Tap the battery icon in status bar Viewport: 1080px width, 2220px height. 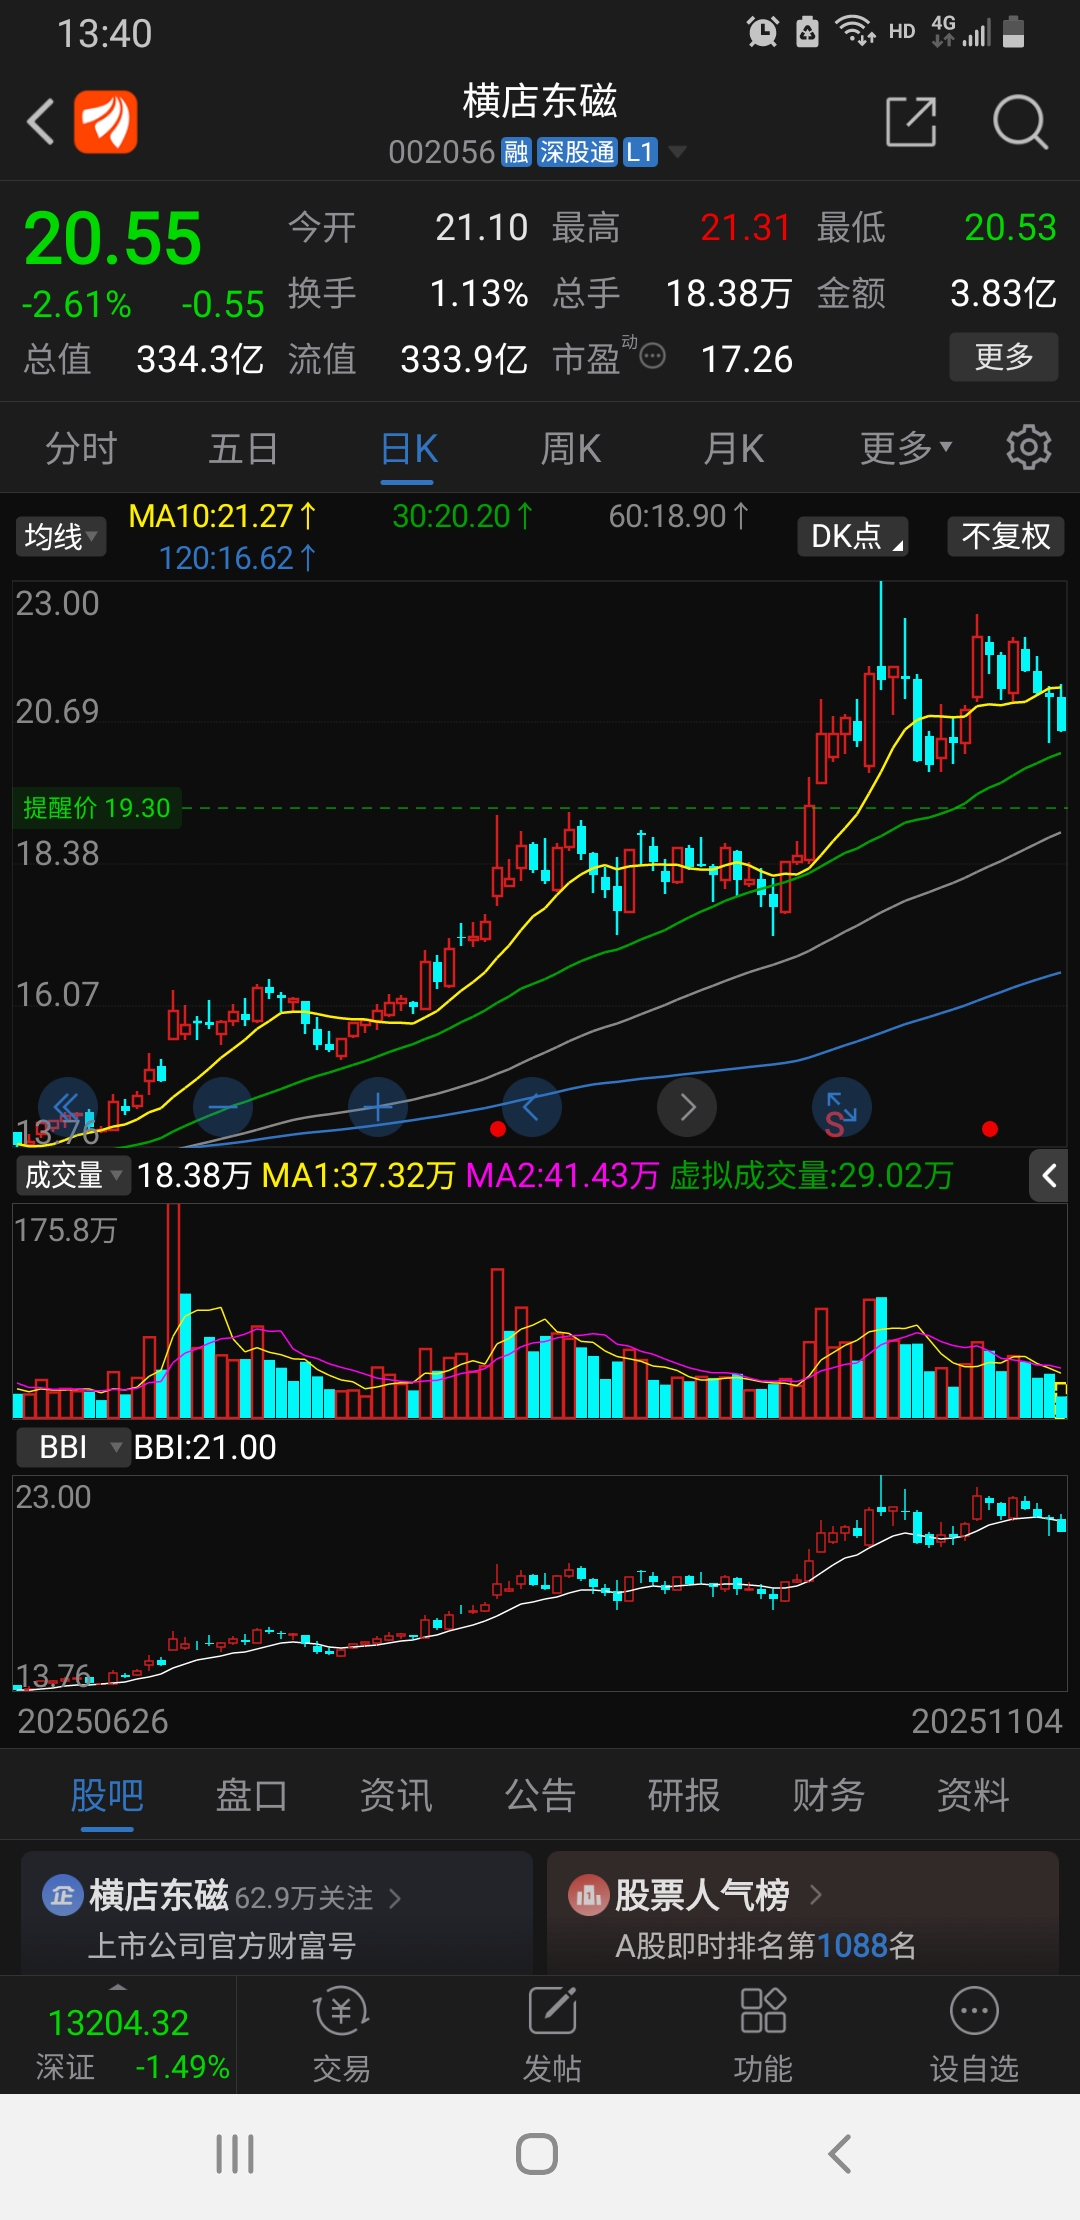point(1014,32)
